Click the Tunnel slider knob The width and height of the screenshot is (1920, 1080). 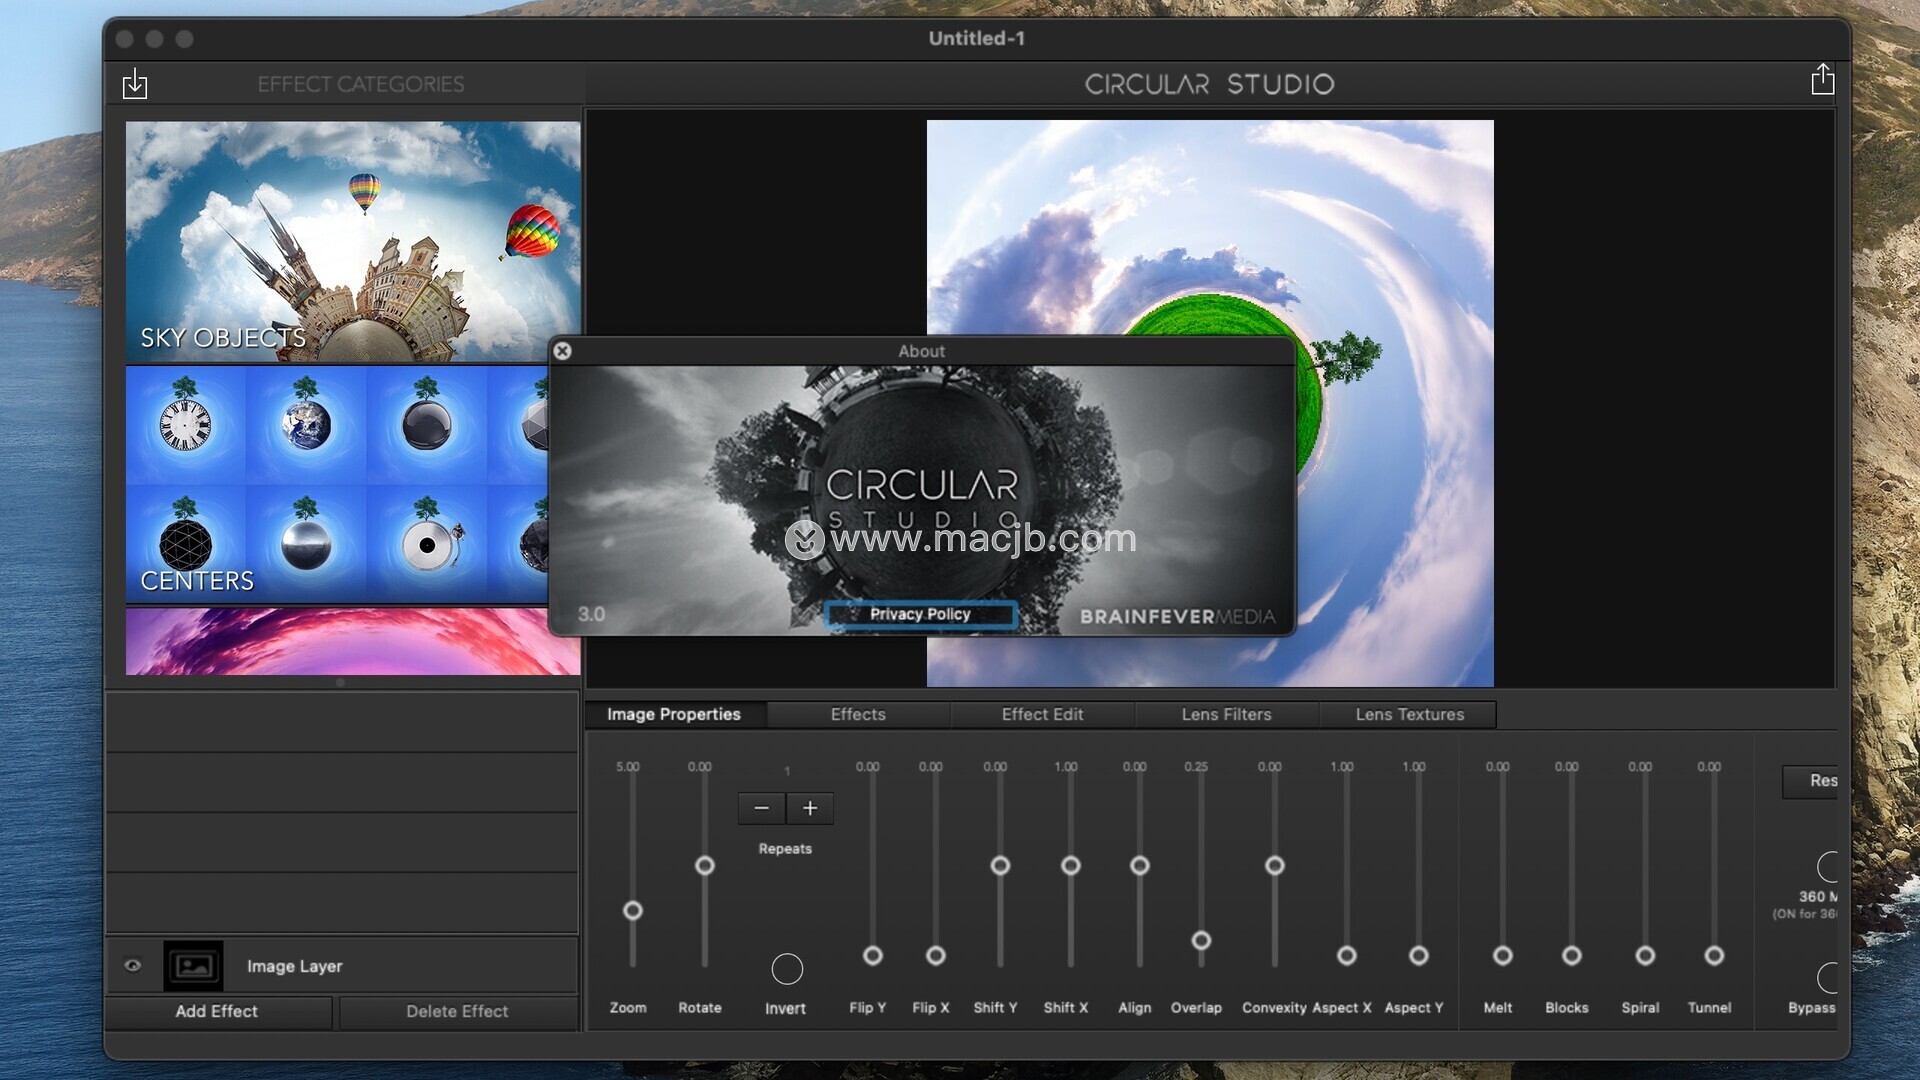(x=1713, y=955)
